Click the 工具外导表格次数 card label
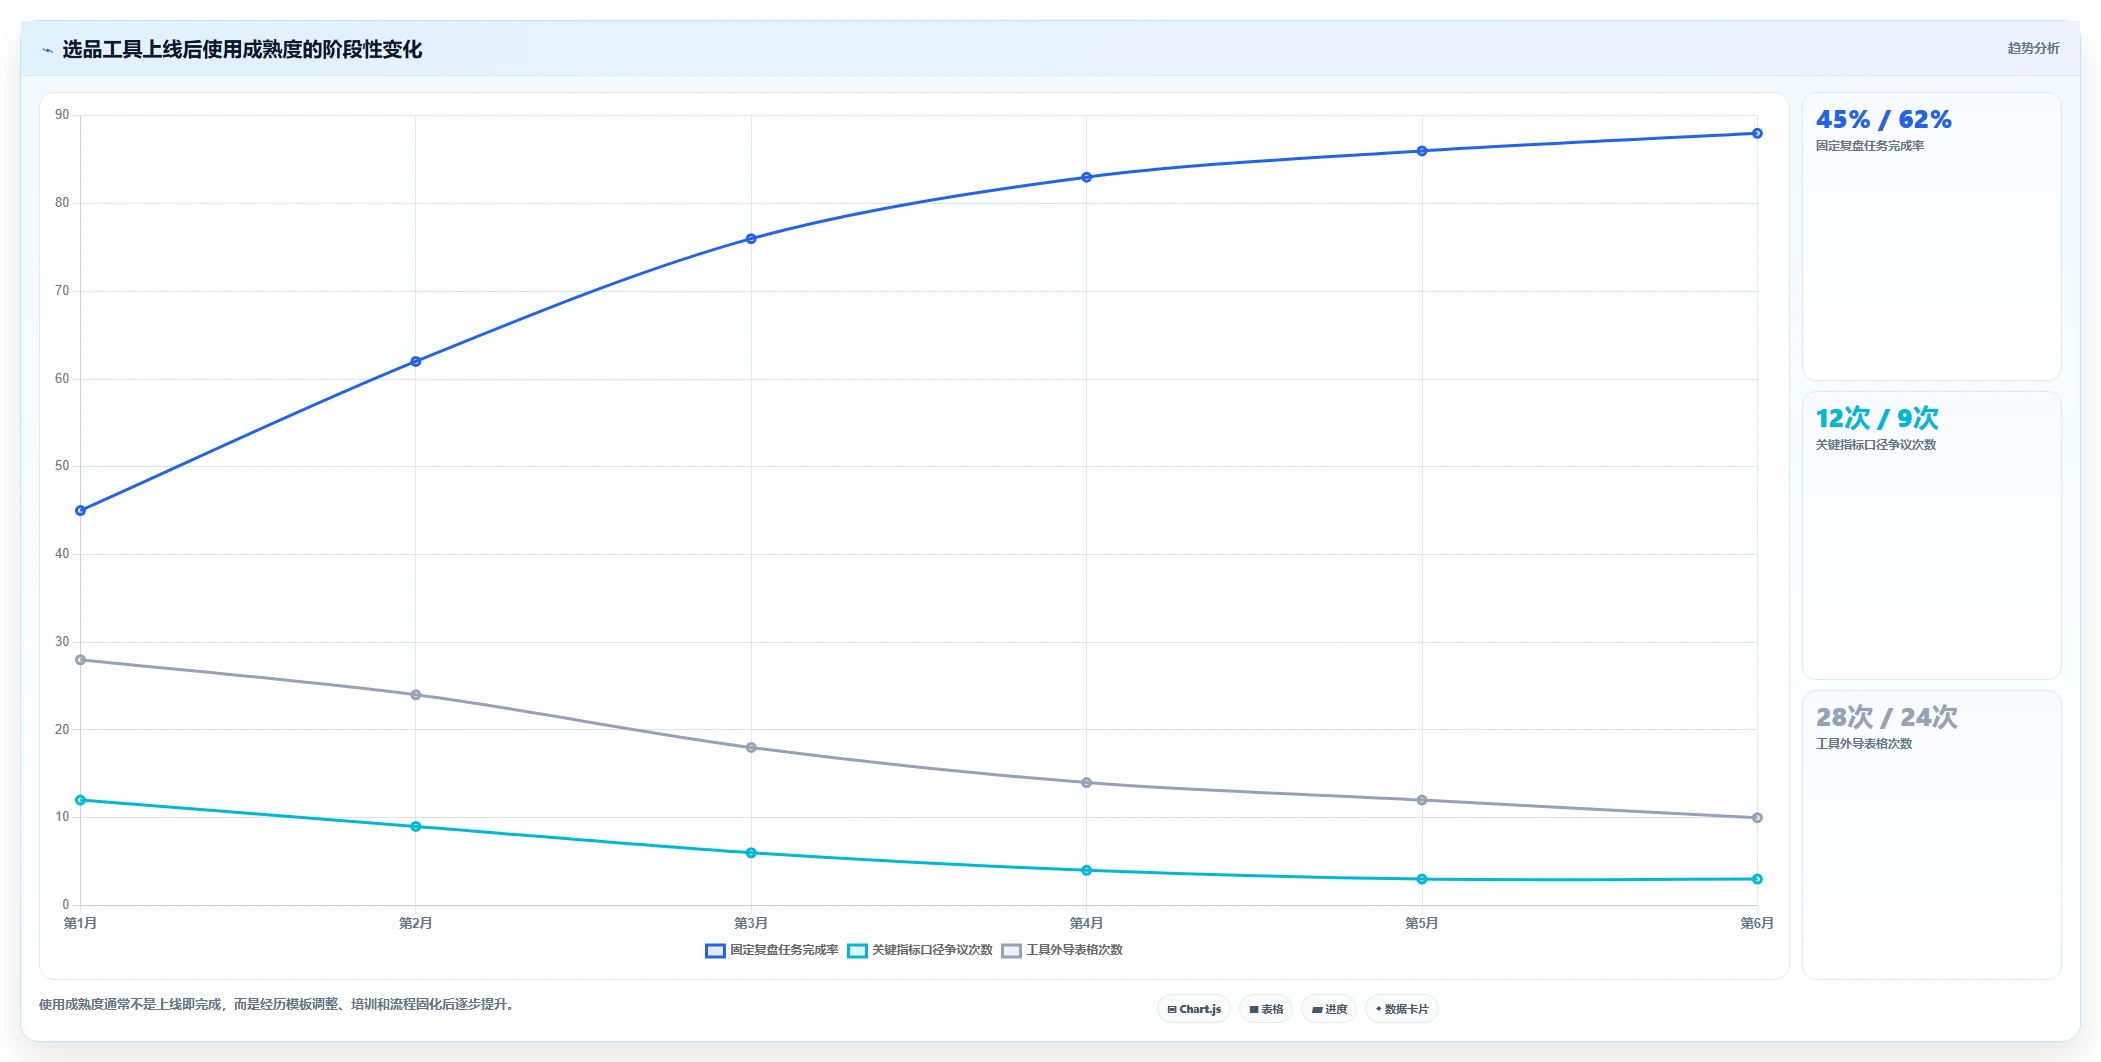The image size is (2101, 1062). [1864, 744]
